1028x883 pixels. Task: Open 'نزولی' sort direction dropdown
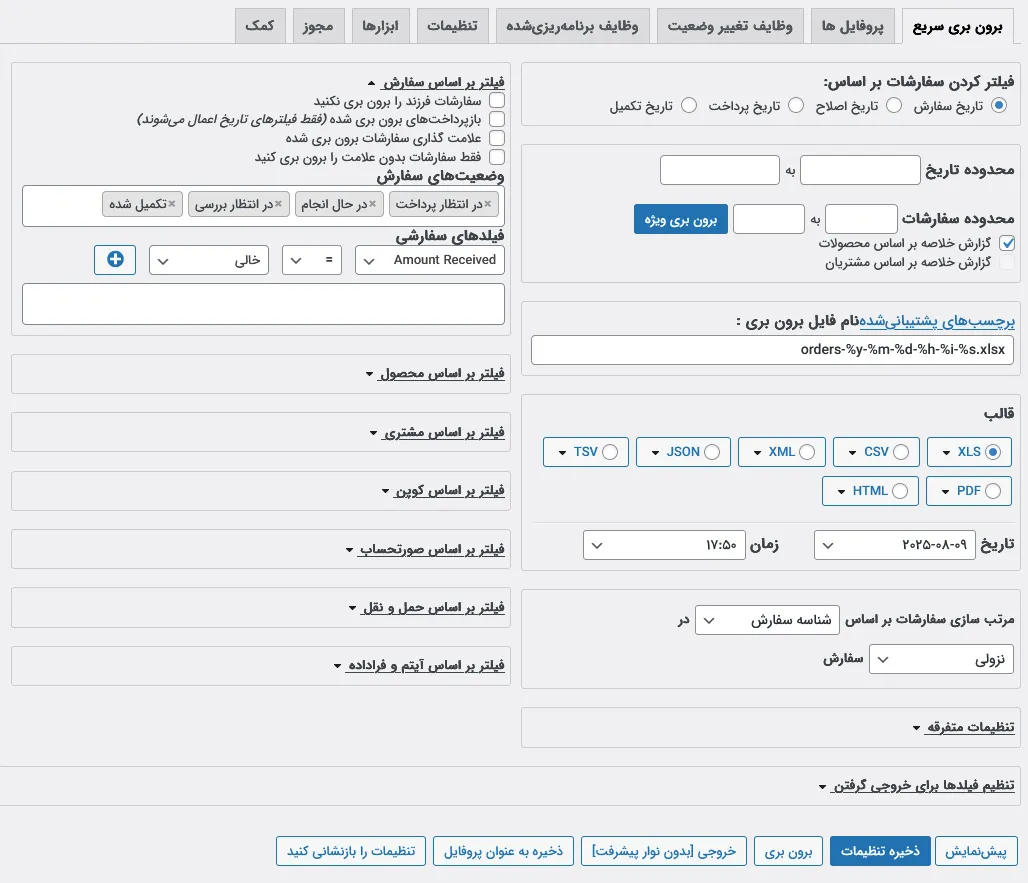pos(941,659)
